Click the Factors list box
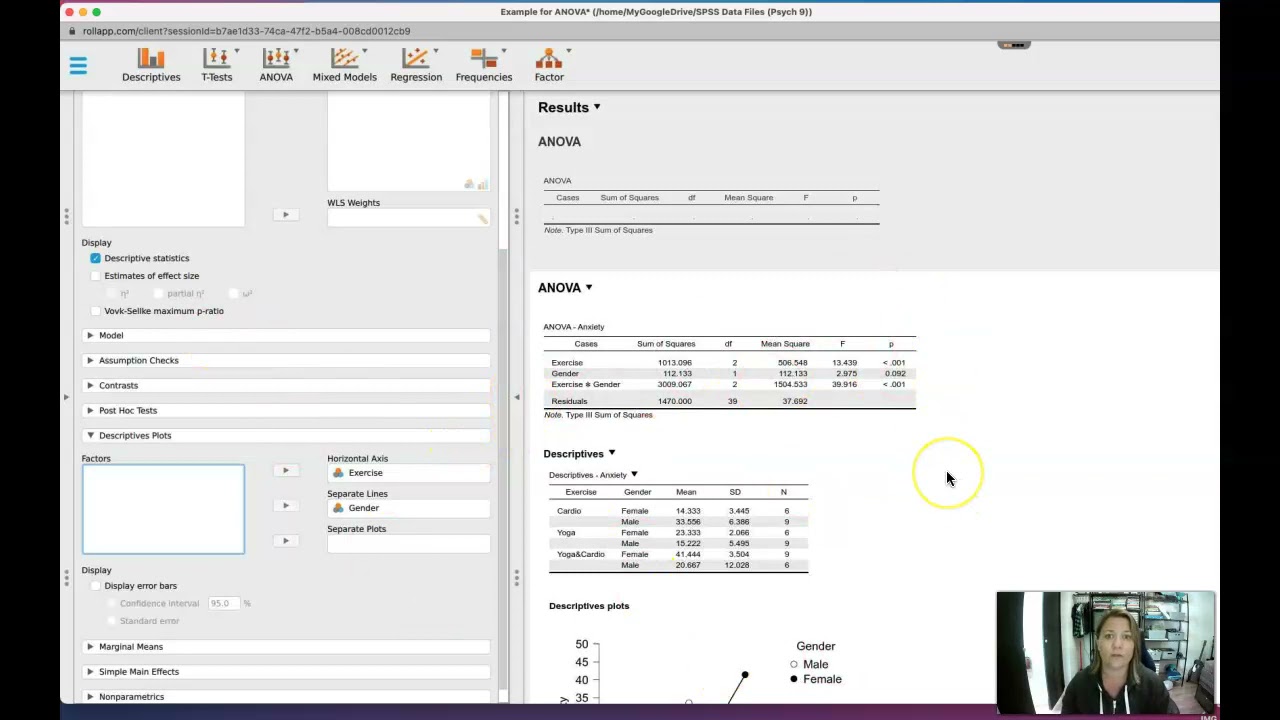This screenshot has width=1280, height=720. [163, 509]
